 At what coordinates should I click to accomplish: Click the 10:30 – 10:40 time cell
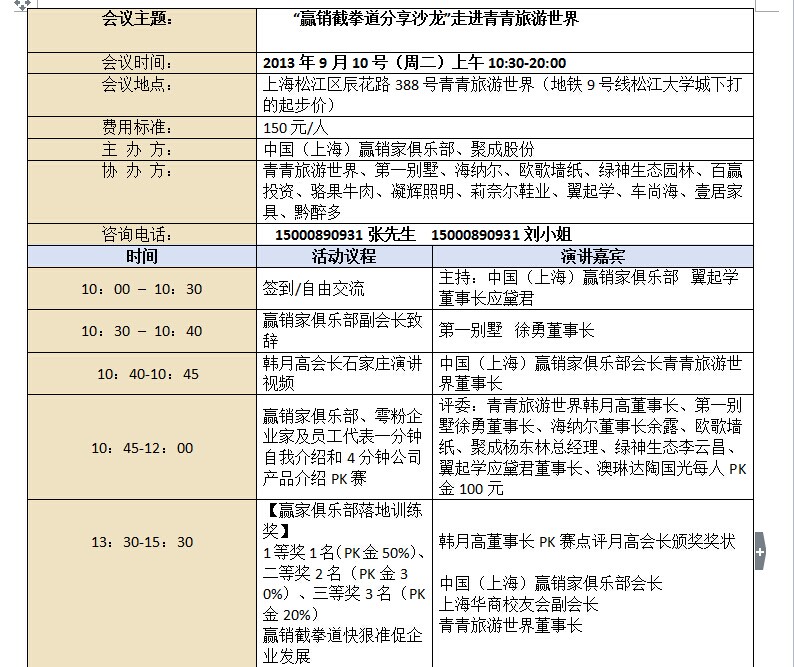click(141, 331)
